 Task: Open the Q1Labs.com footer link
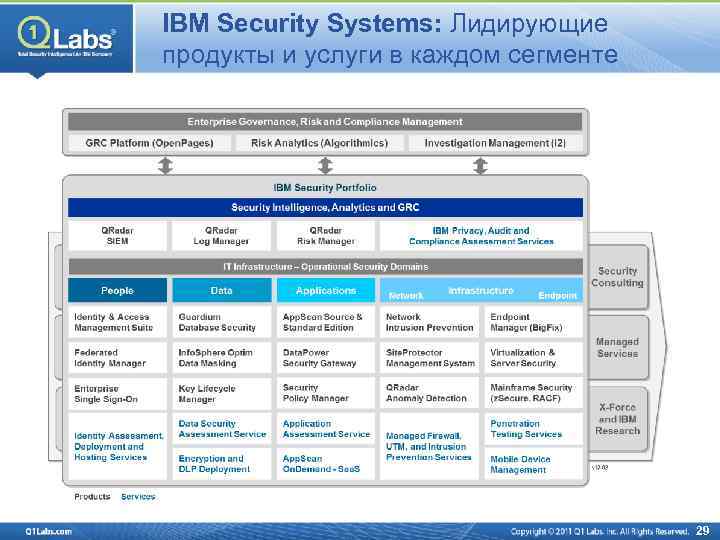[49, 531]
